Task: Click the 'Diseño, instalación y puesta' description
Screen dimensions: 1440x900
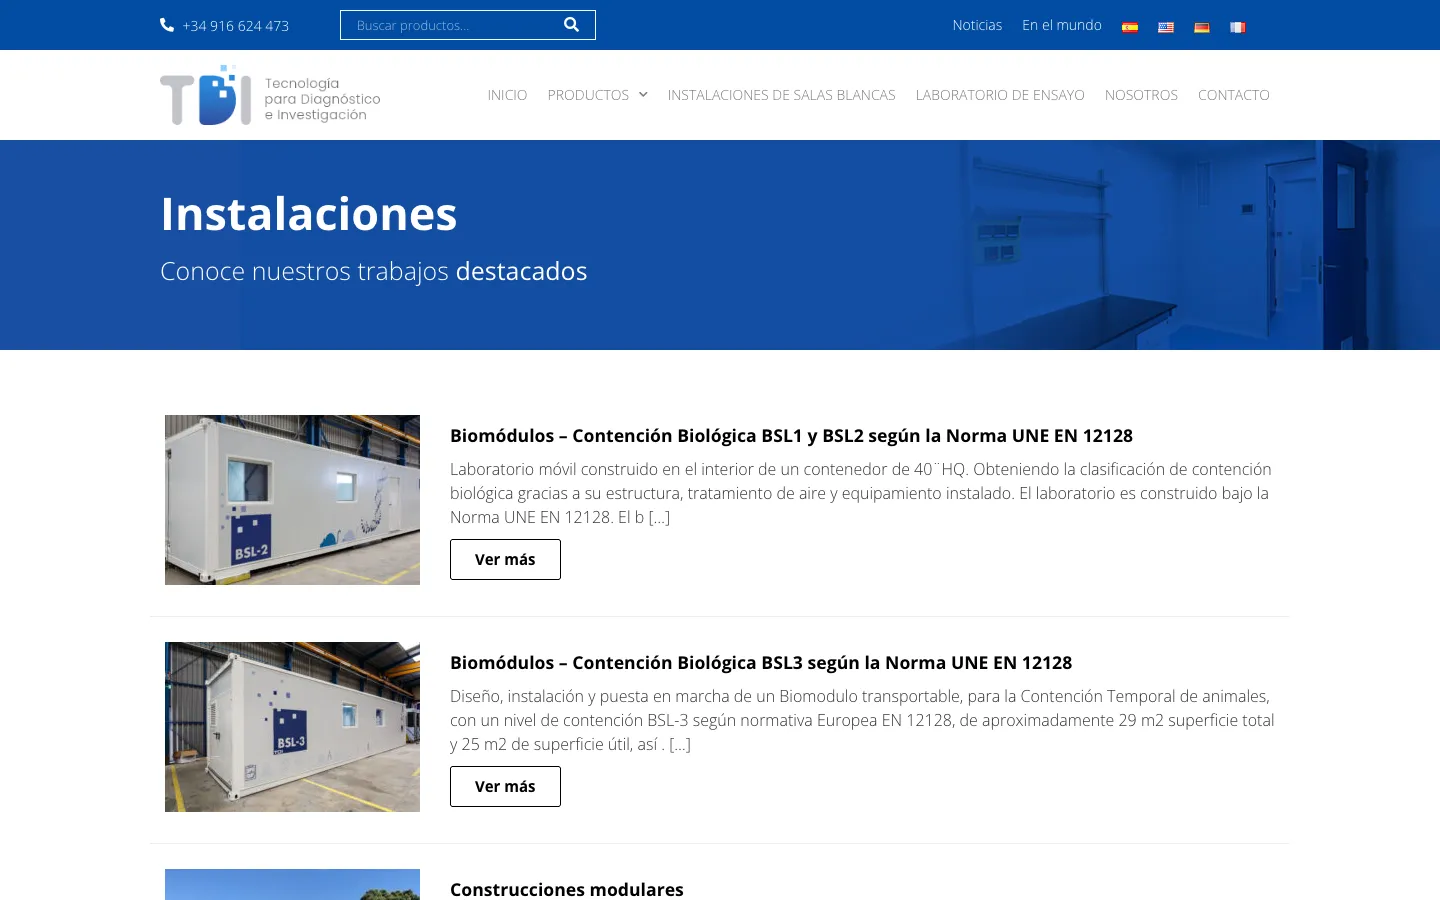Action: [x=862, y=720]
